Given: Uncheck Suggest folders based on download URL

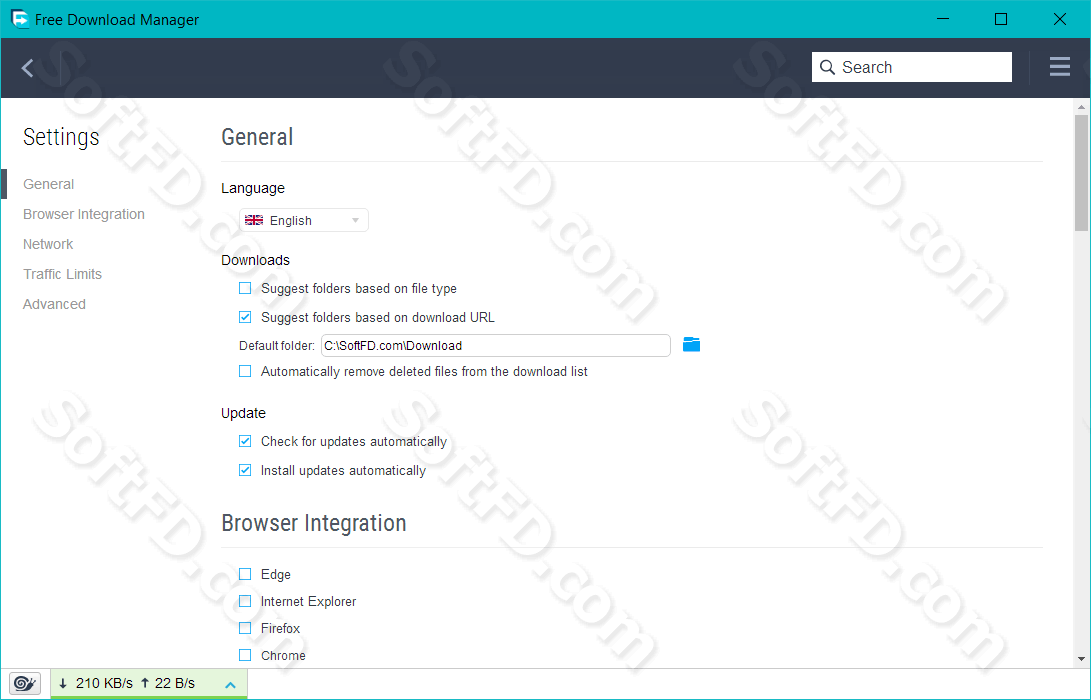Looking at the screenshot, I should [x=245, y=317].
